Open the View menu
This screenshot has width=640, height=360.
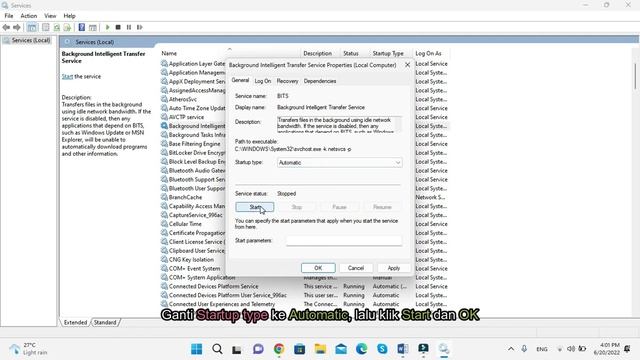(50, 16)
